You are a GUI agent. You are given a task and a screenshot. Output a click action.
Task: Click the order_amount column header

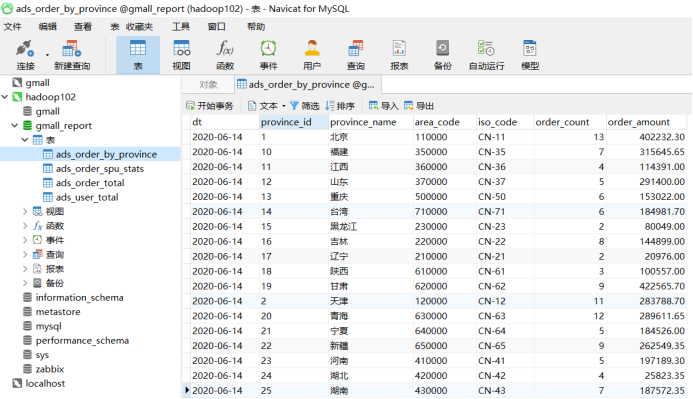646,122
